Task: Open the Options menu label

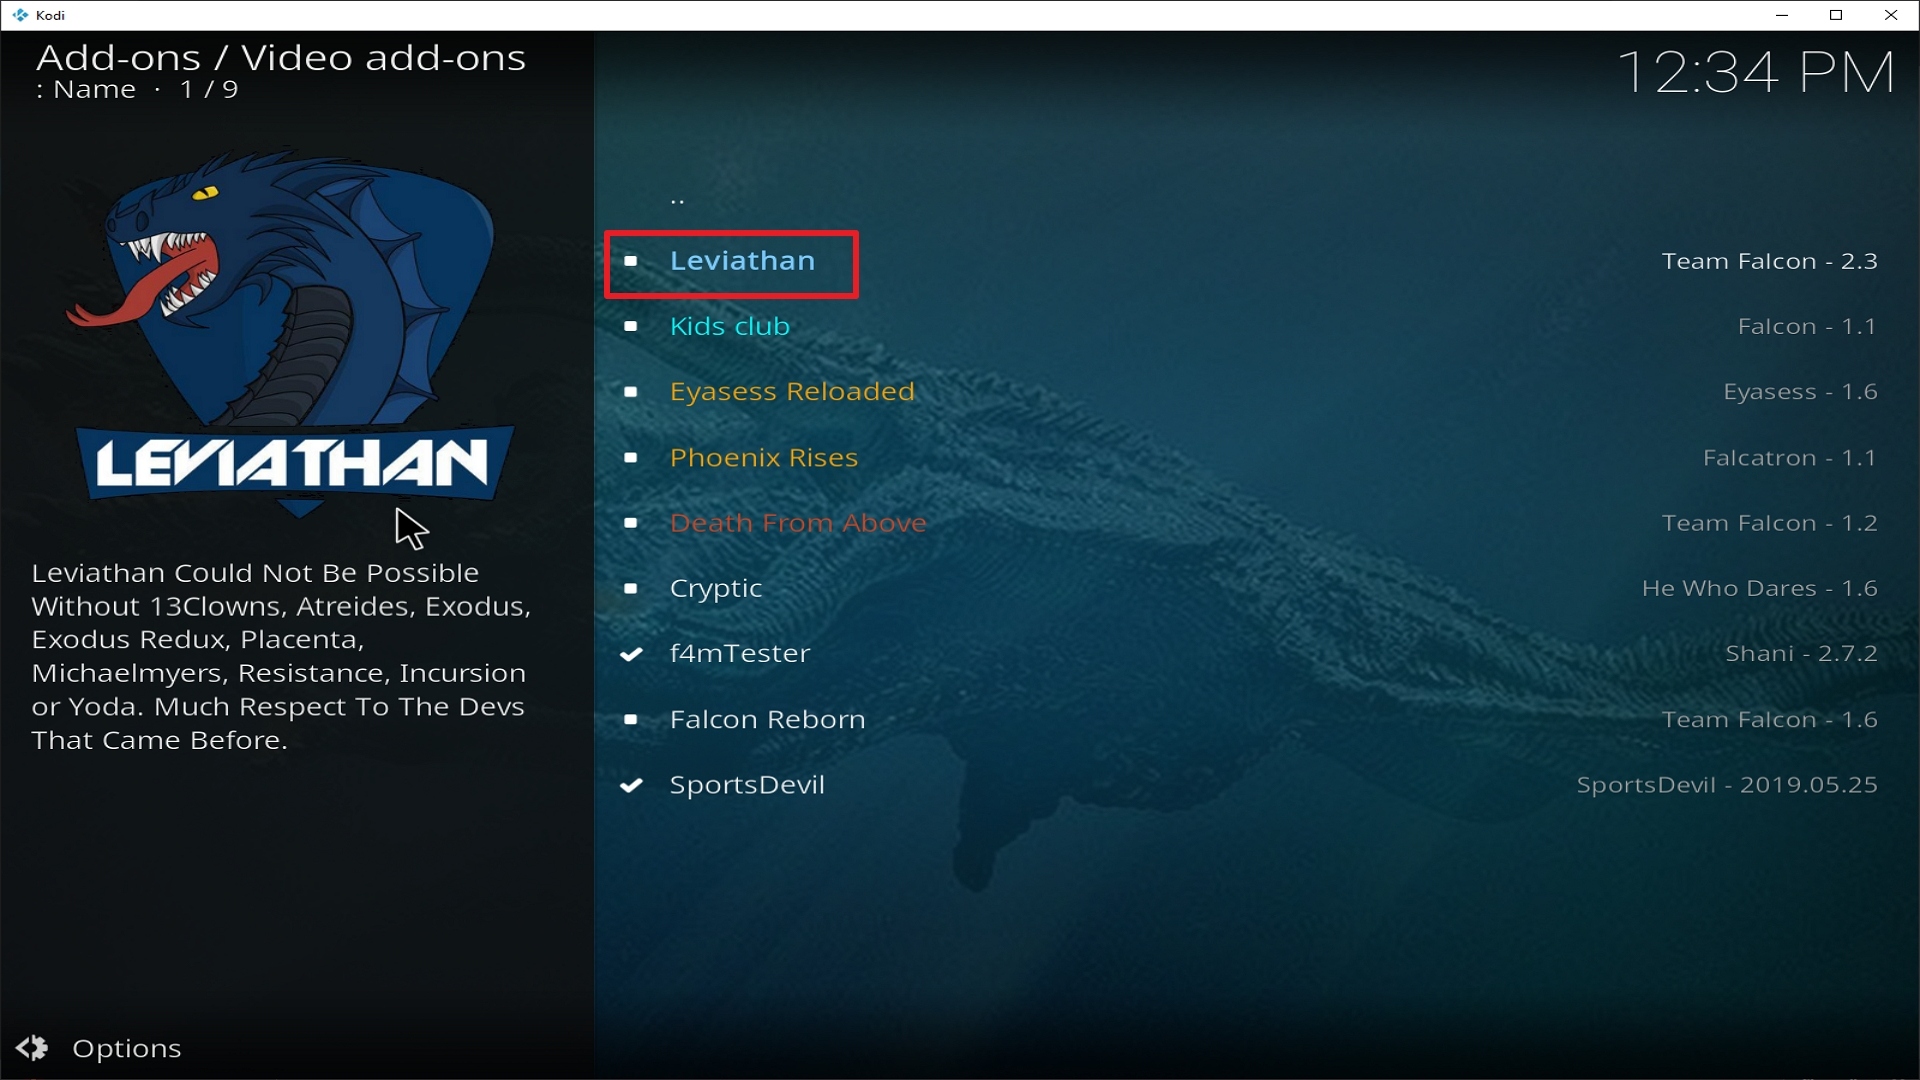Action: click(x=127, y=1048)
